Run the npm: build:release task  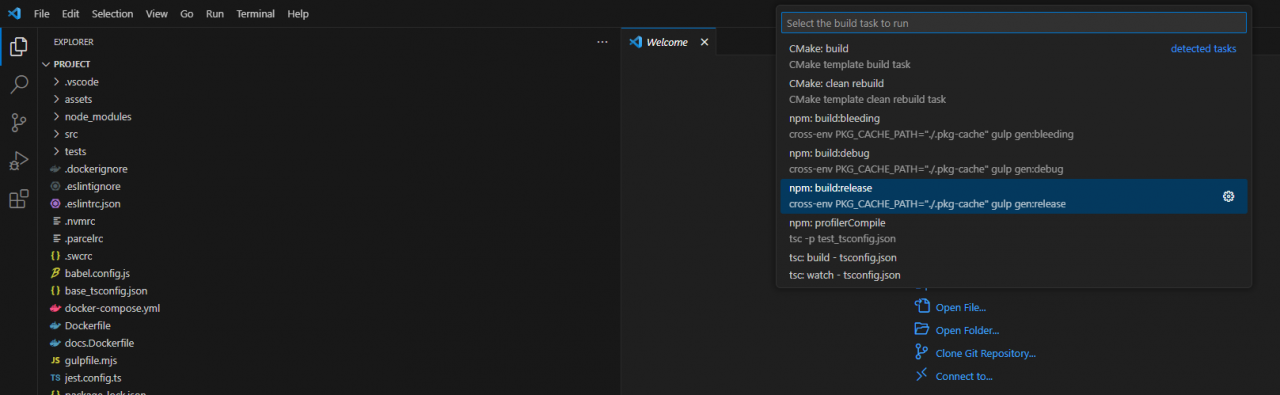pyautogui.click(x=1014, y=196)
